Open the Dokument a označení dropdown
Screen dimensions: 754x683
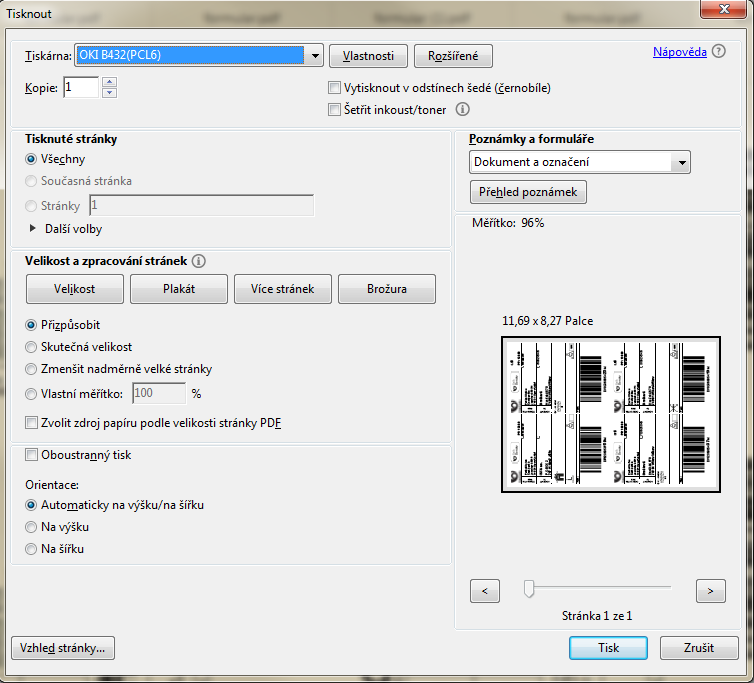[681, 162]
